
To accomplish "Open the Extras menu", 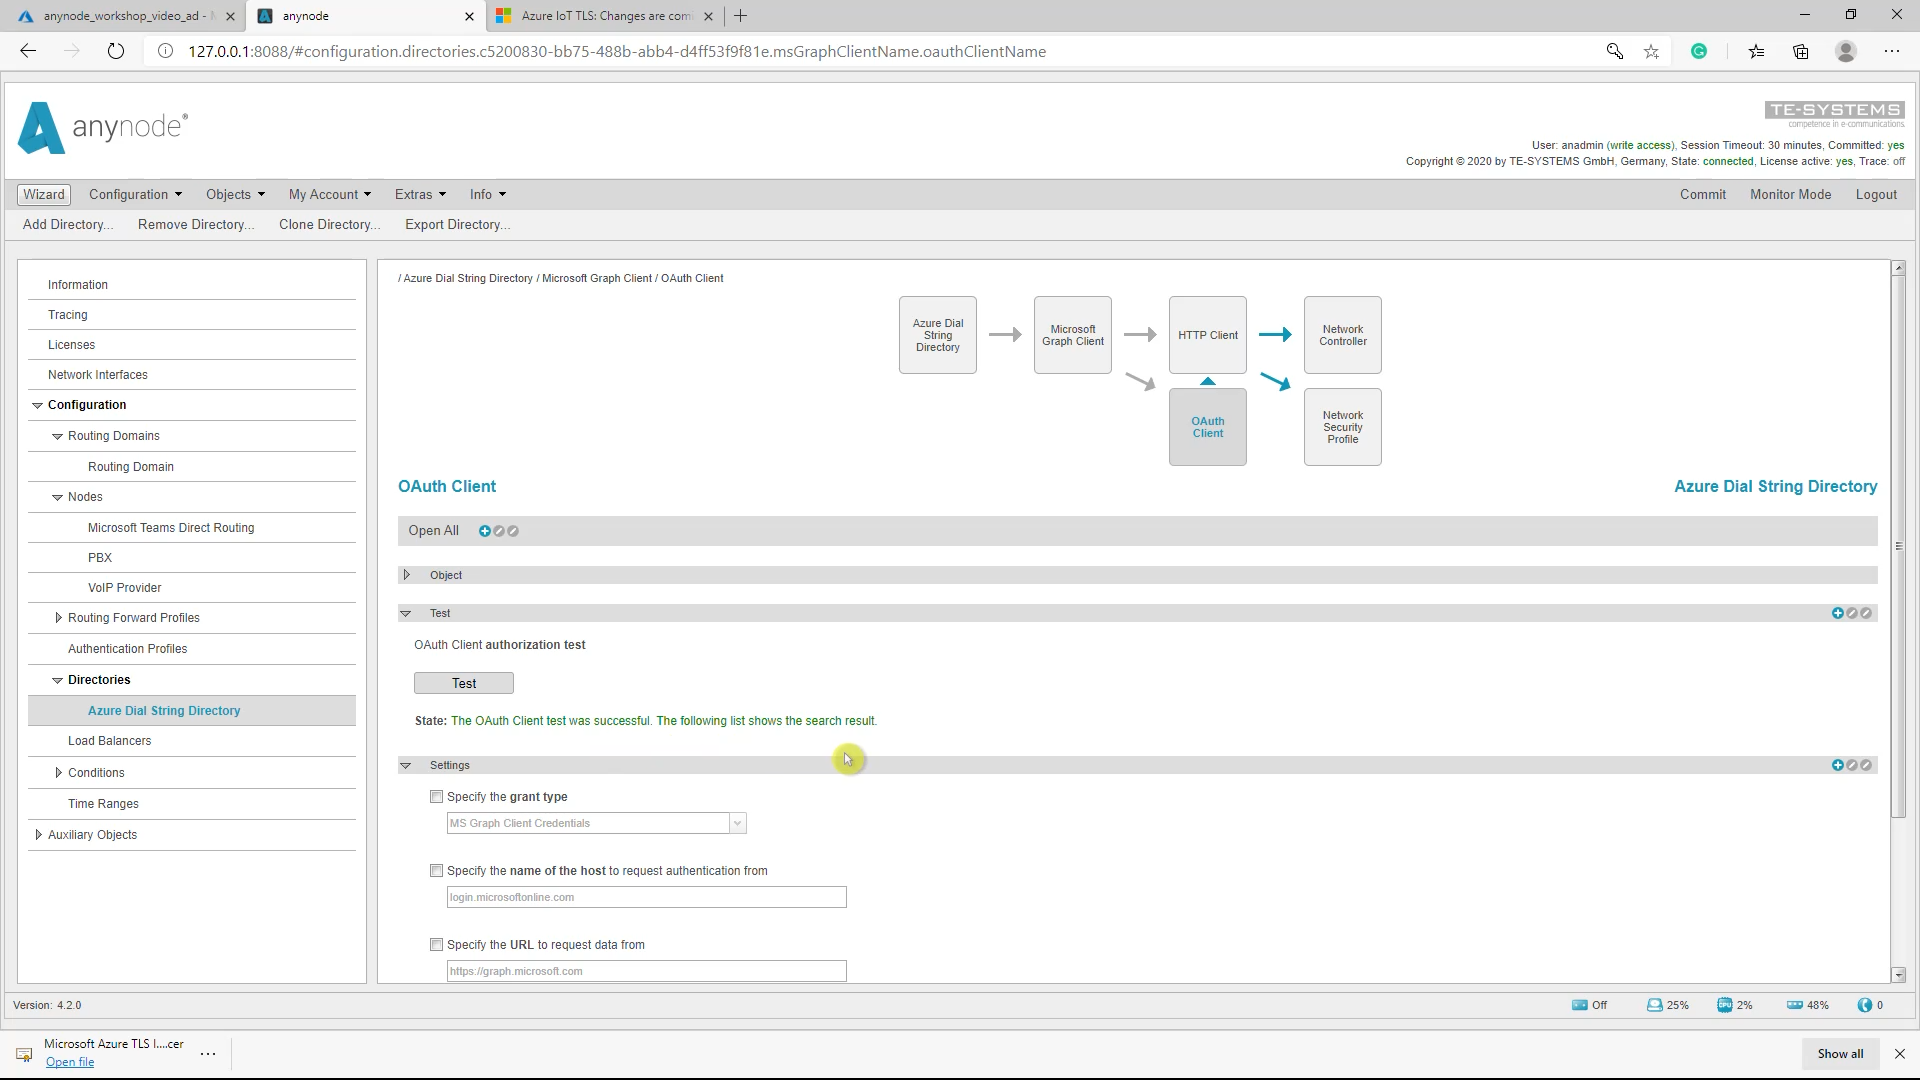I will [420, 194].
